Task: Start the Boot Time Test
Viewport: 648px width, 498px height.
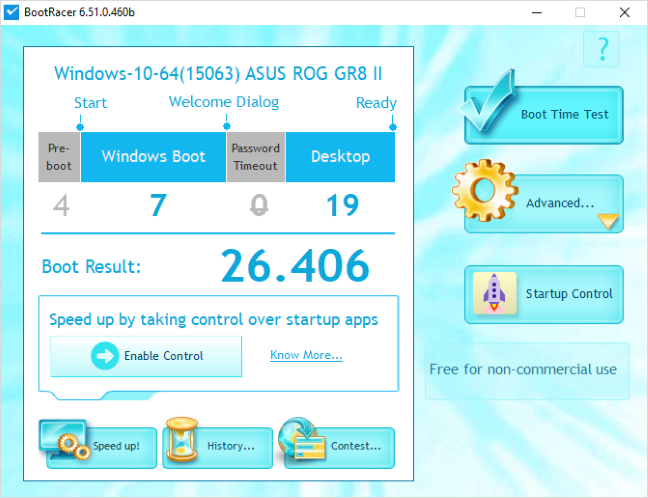Action: 544,115
